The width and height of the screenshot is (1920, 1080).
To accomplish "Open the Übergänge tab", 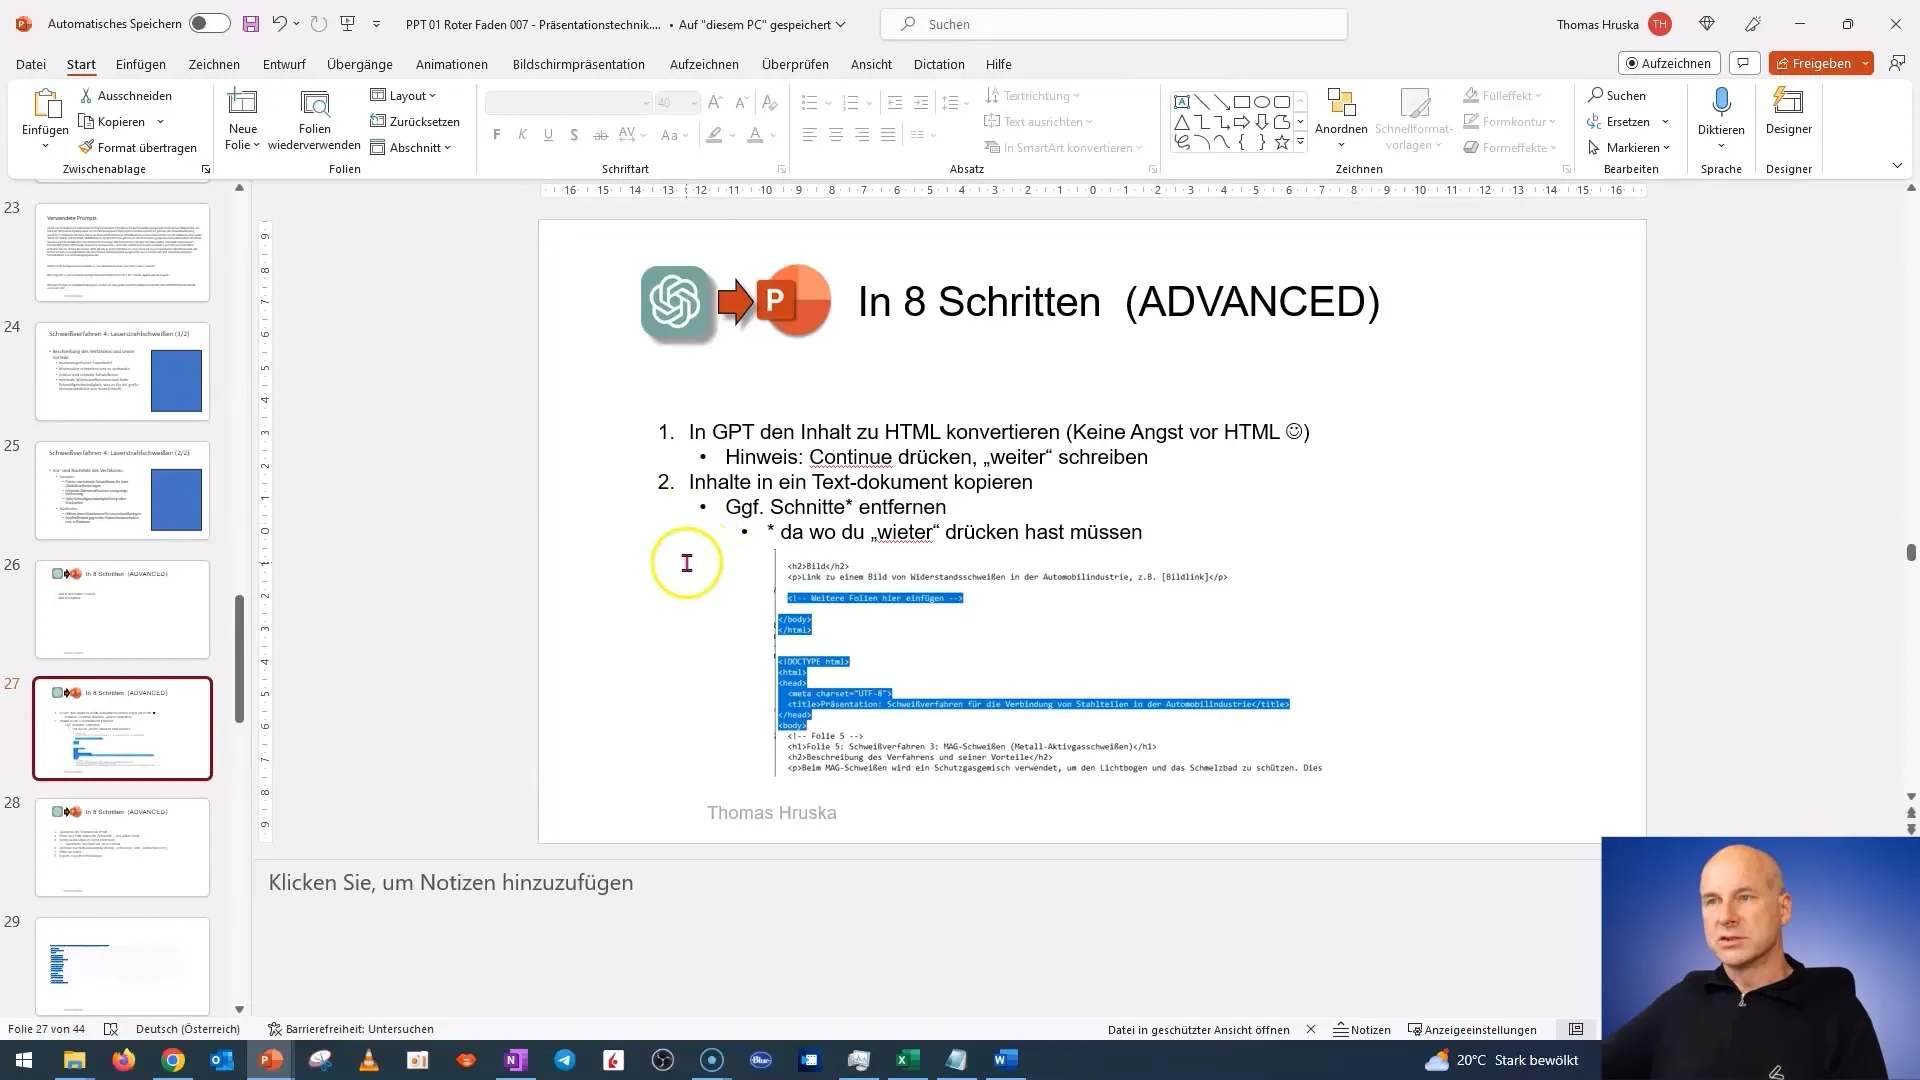I will (x=360, y=64).
